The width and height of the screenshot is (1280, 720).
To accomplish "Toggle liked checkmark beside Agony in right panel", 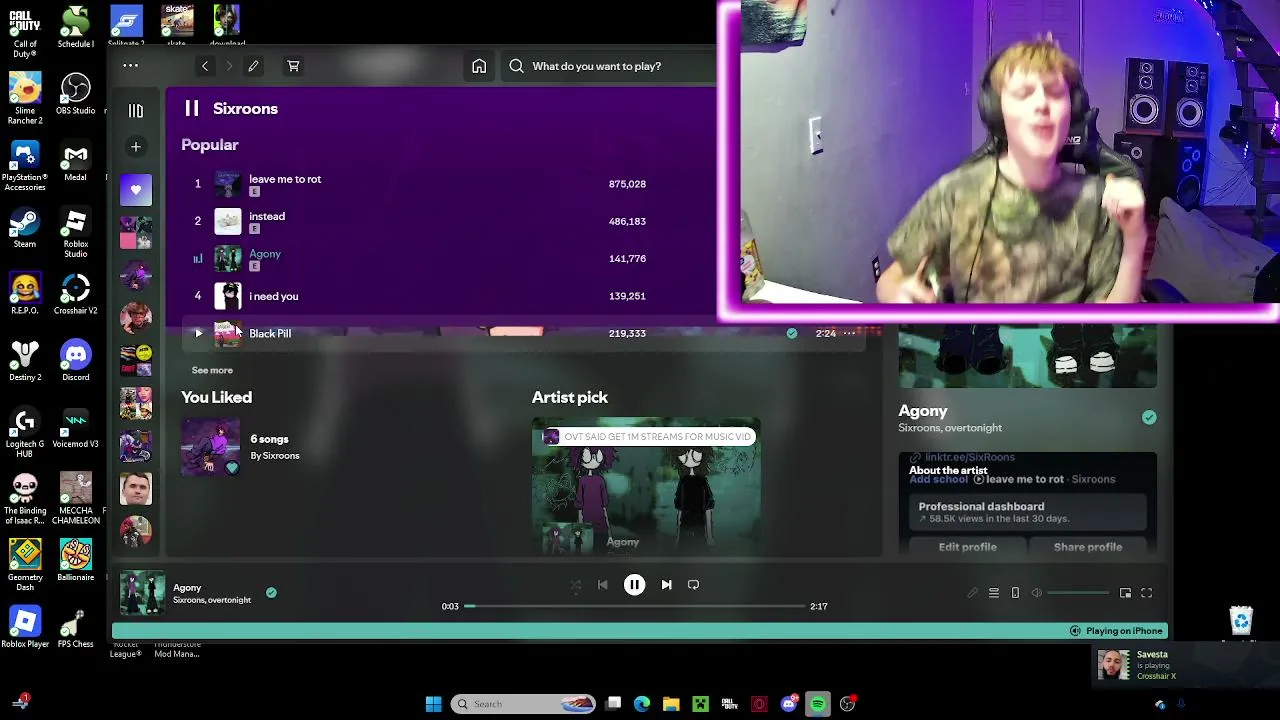I will 1149,418.
